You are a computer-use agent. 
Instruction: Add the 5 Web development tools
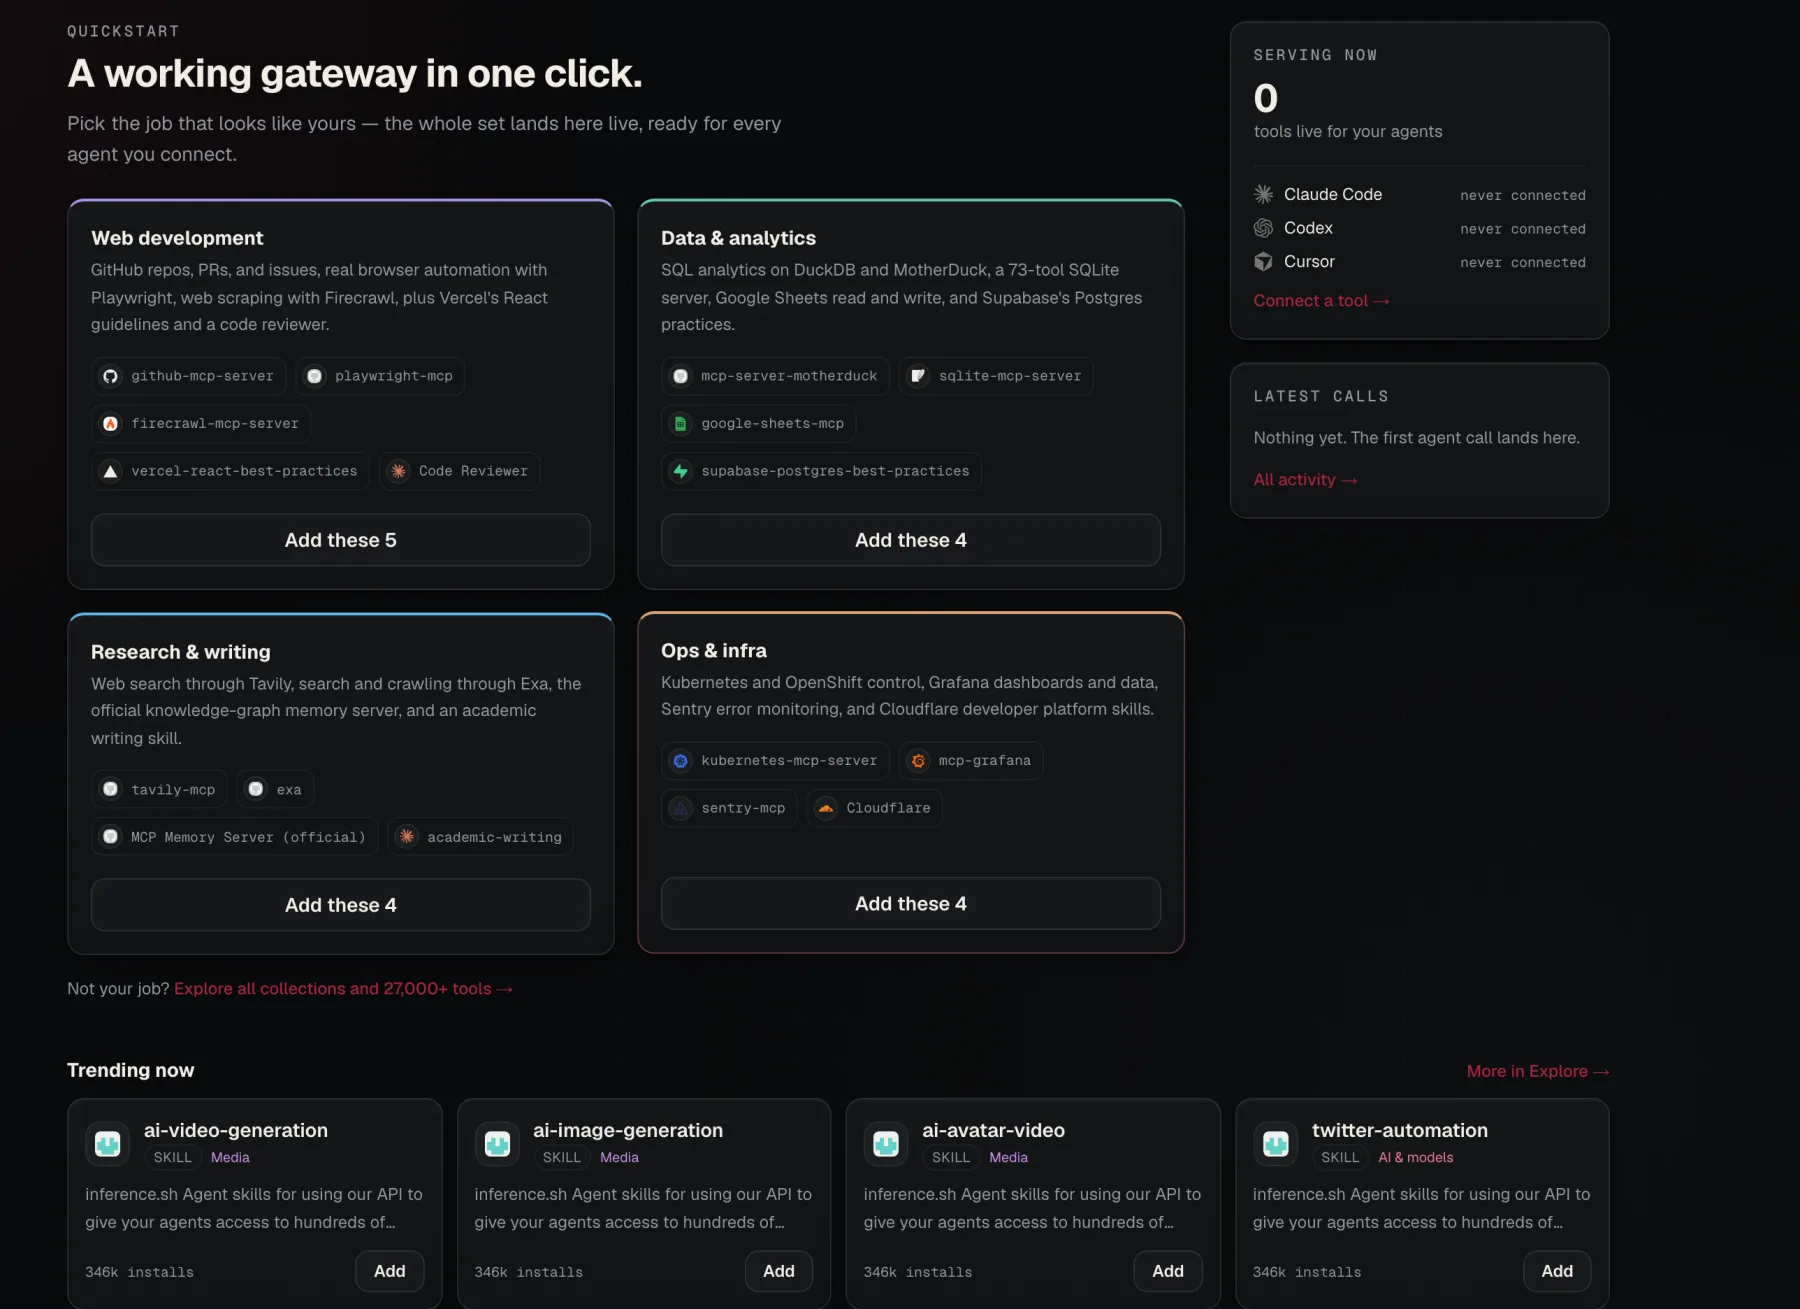point(341,540)
